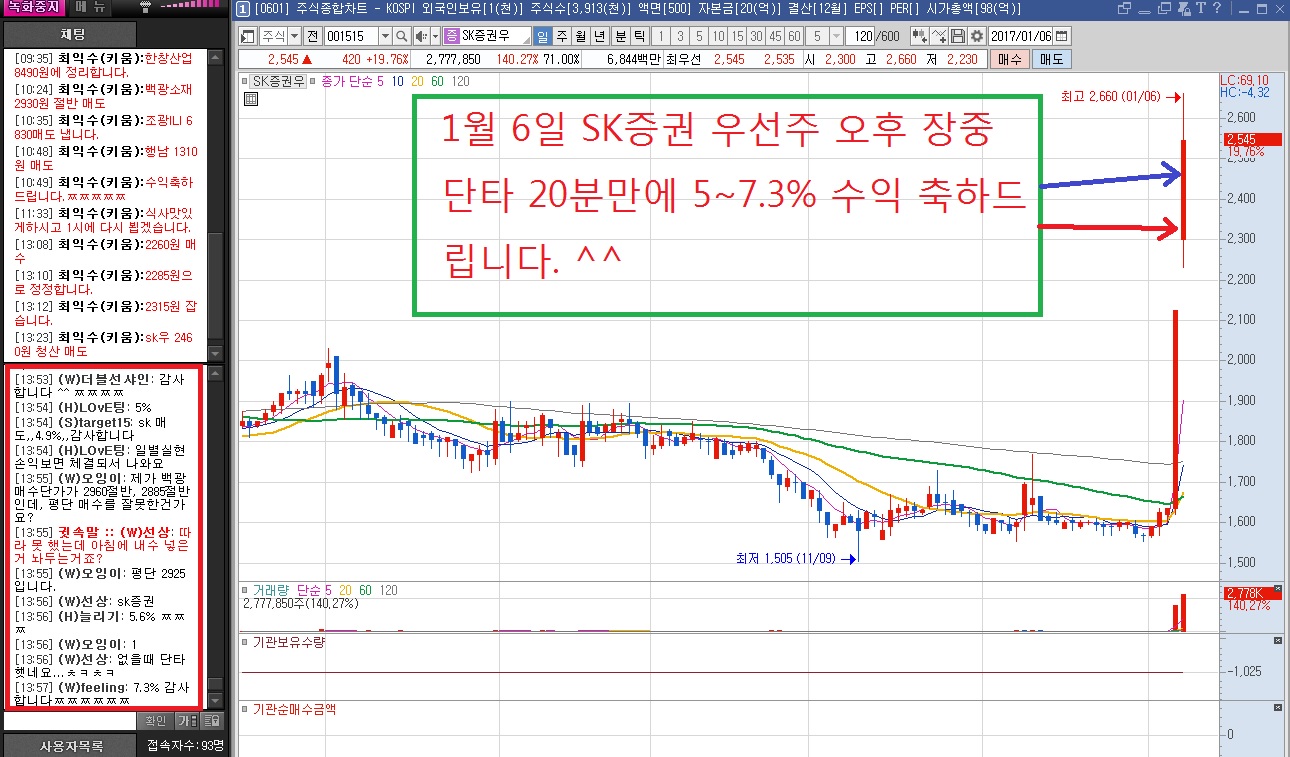The image size is (1290, 757).
Task: Click the red 매수 buy button
Action: pyautogui.click(x=1012, y=59)
